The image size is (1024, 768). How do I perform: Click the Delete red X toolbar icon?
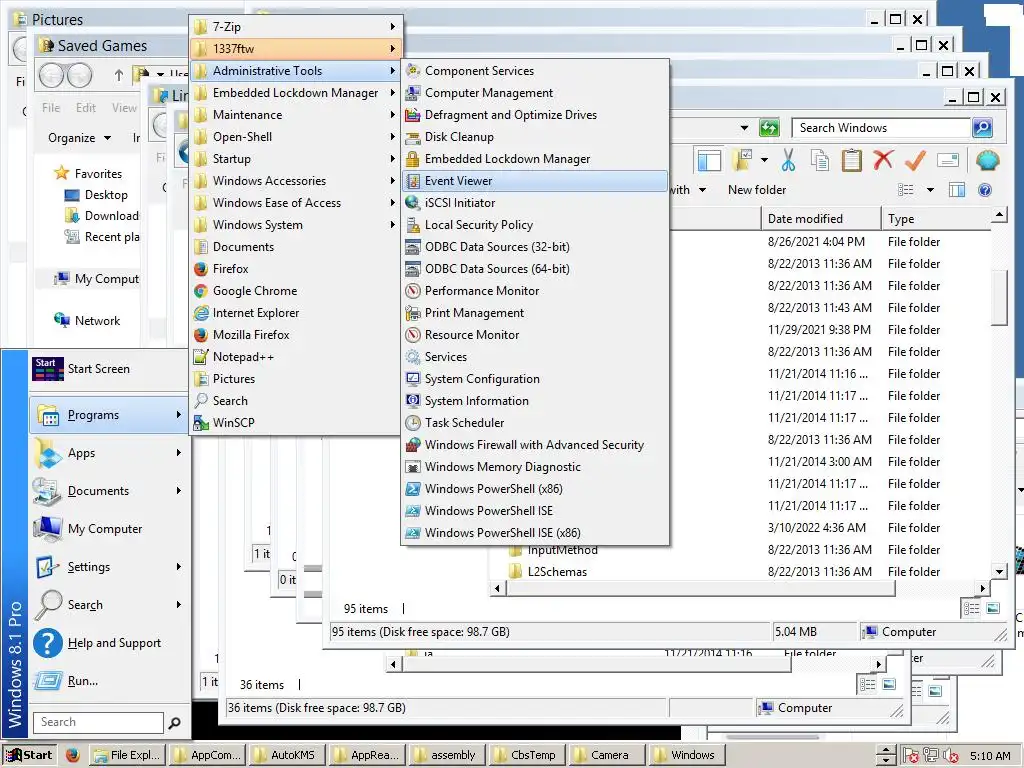coord(883,160)
